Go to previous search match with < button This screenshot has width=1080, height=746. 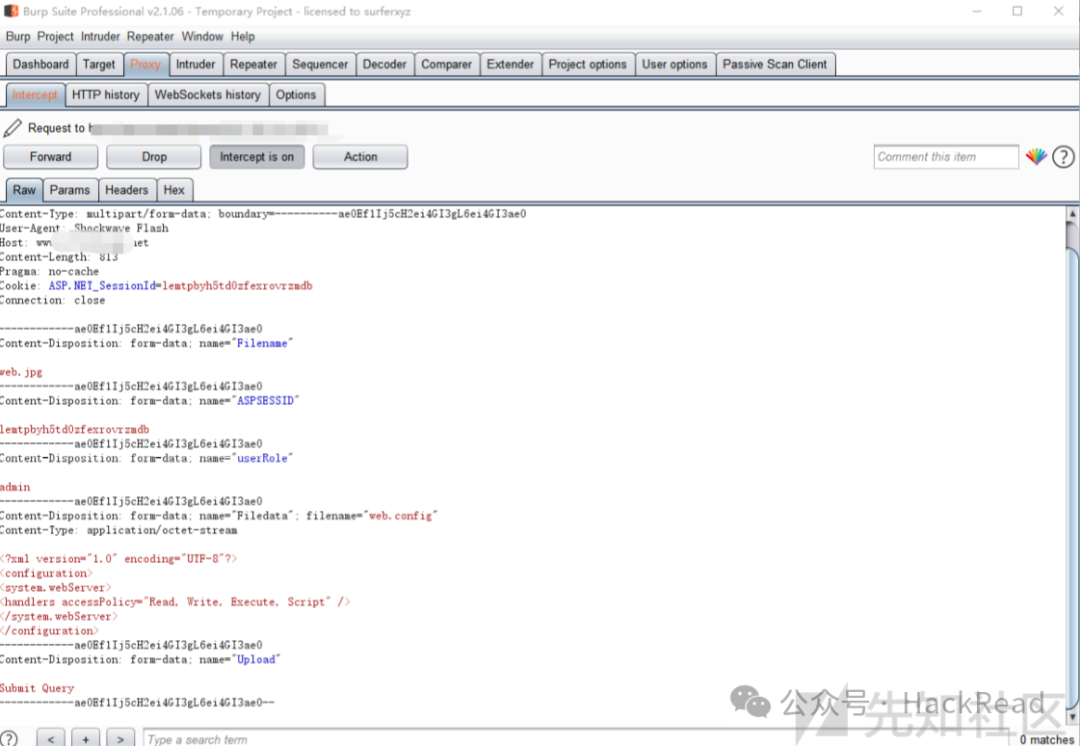[52, 738]
